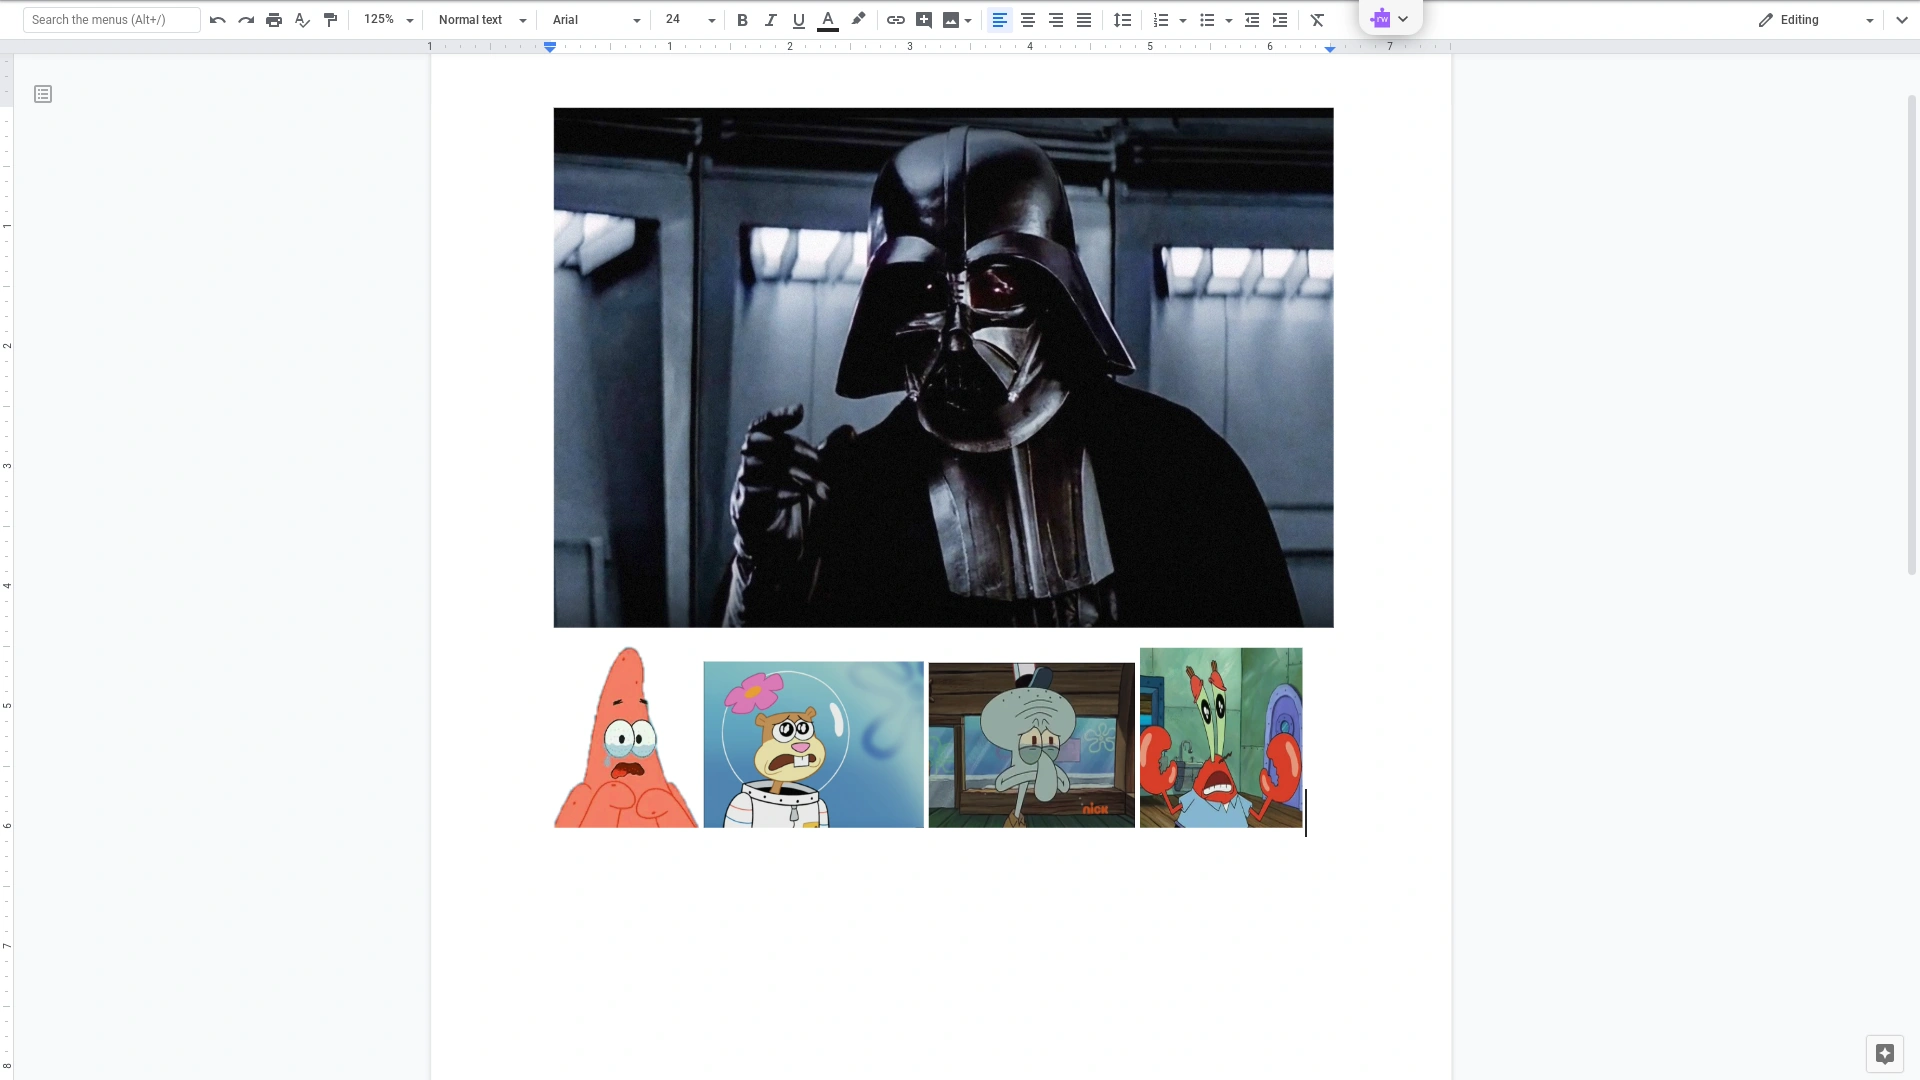Open the Editing mode menu
This screenshot has height=1080, width=1920.
click(1816, 20)
